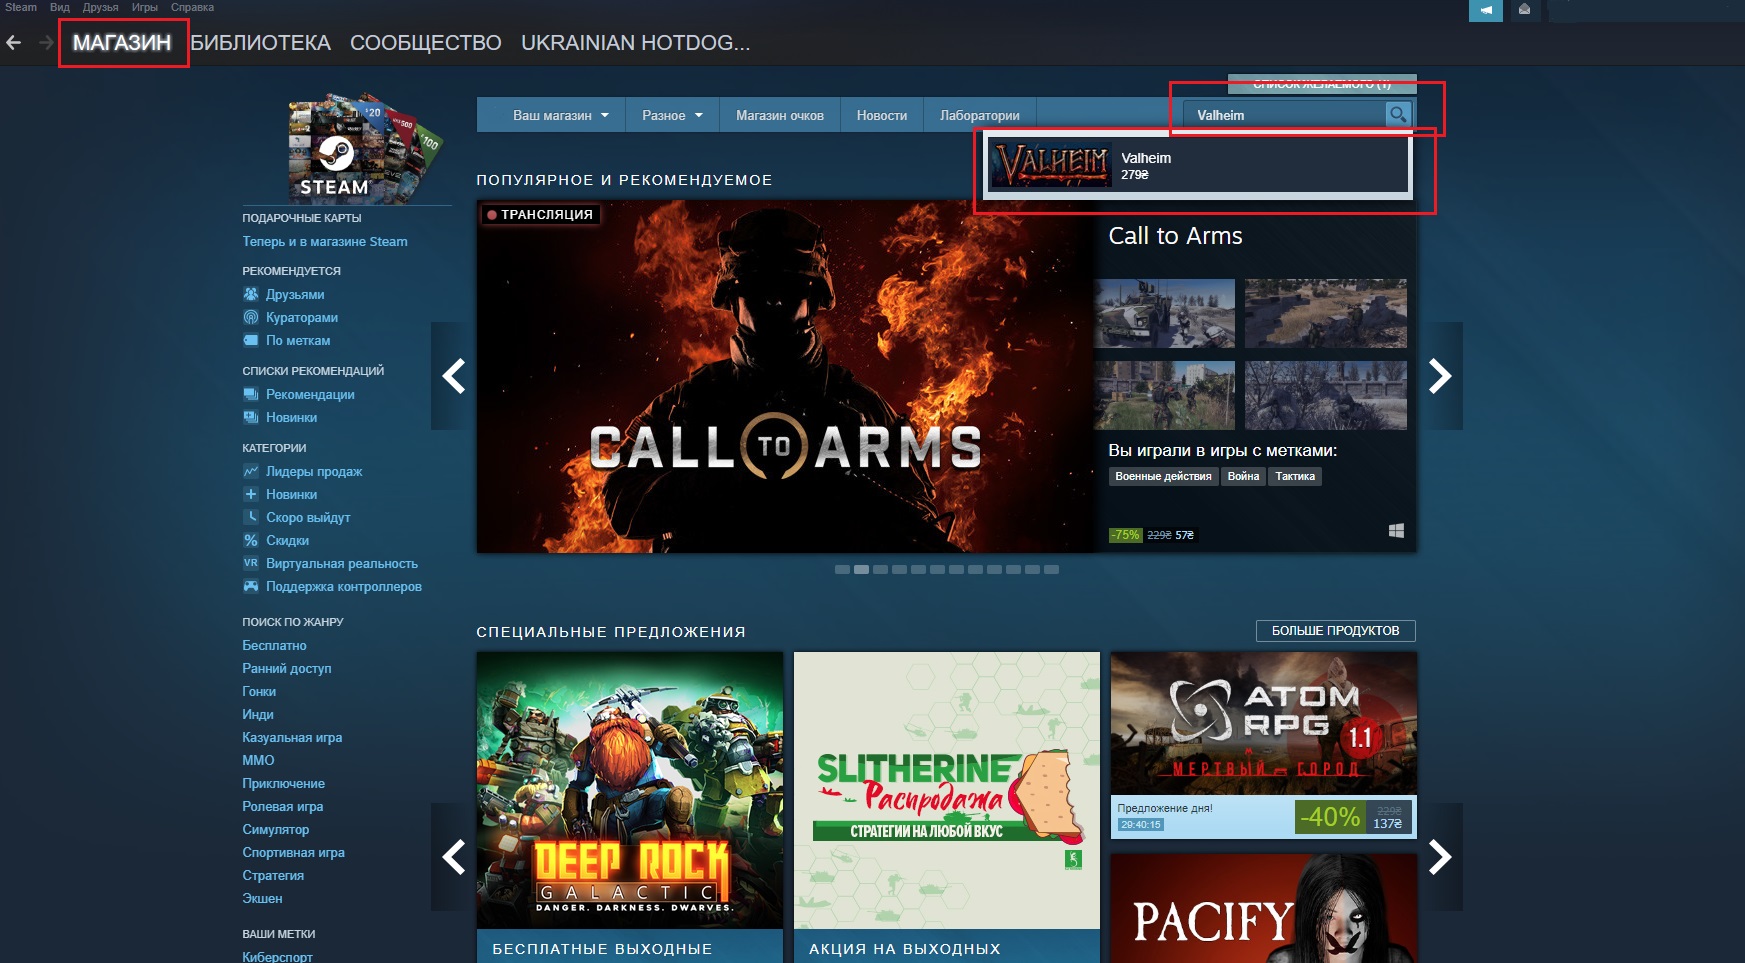
Task: Open the Справка menu
Action: point(192,7)
